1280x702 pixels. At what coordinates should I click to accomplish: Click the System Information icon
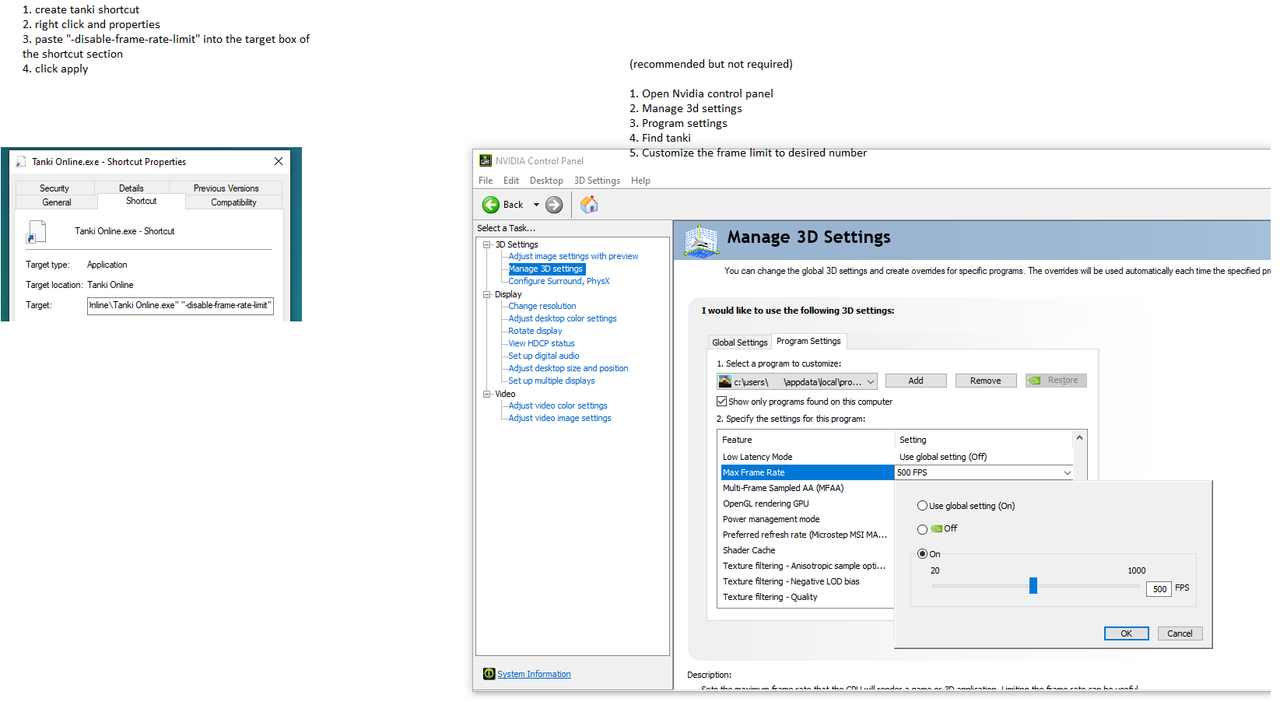pyautogui.click(x=489, y=674)
